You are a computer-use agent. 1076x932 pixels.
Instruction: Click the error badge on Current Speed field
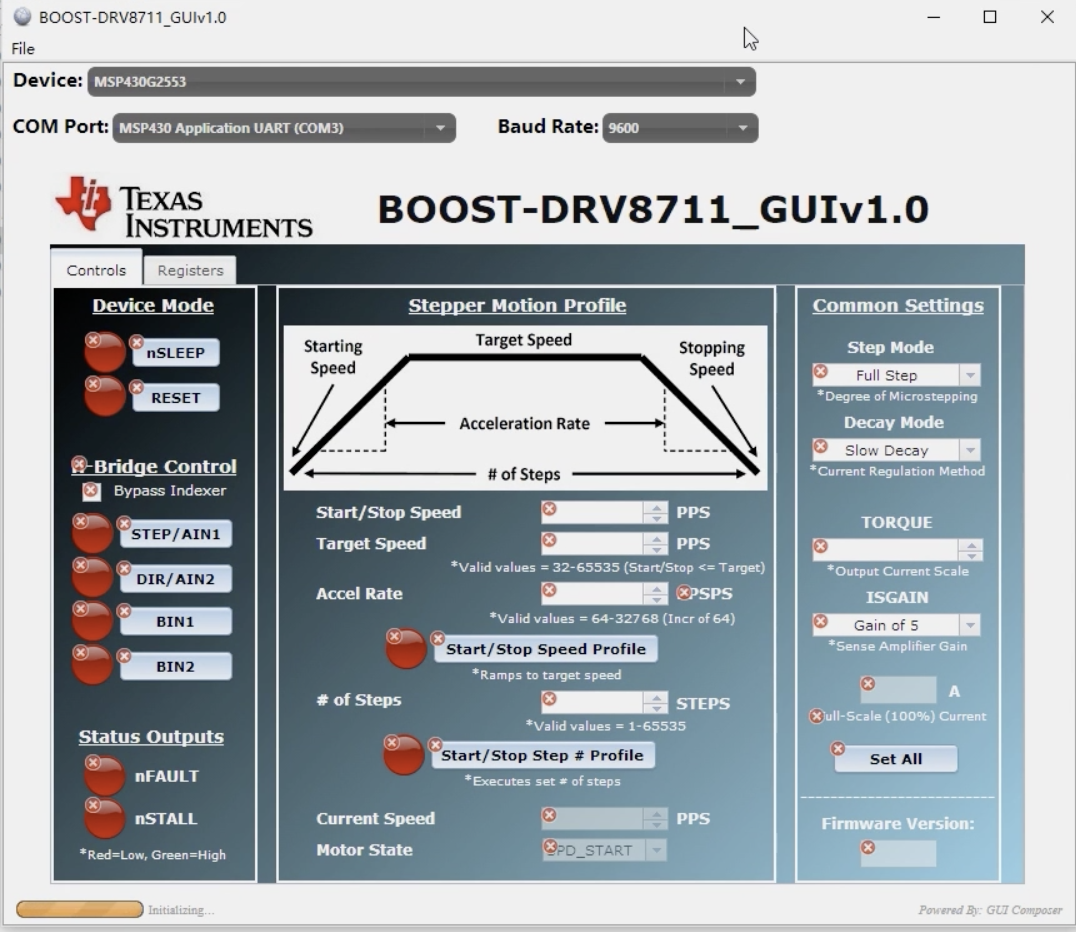tap(549, 815)
